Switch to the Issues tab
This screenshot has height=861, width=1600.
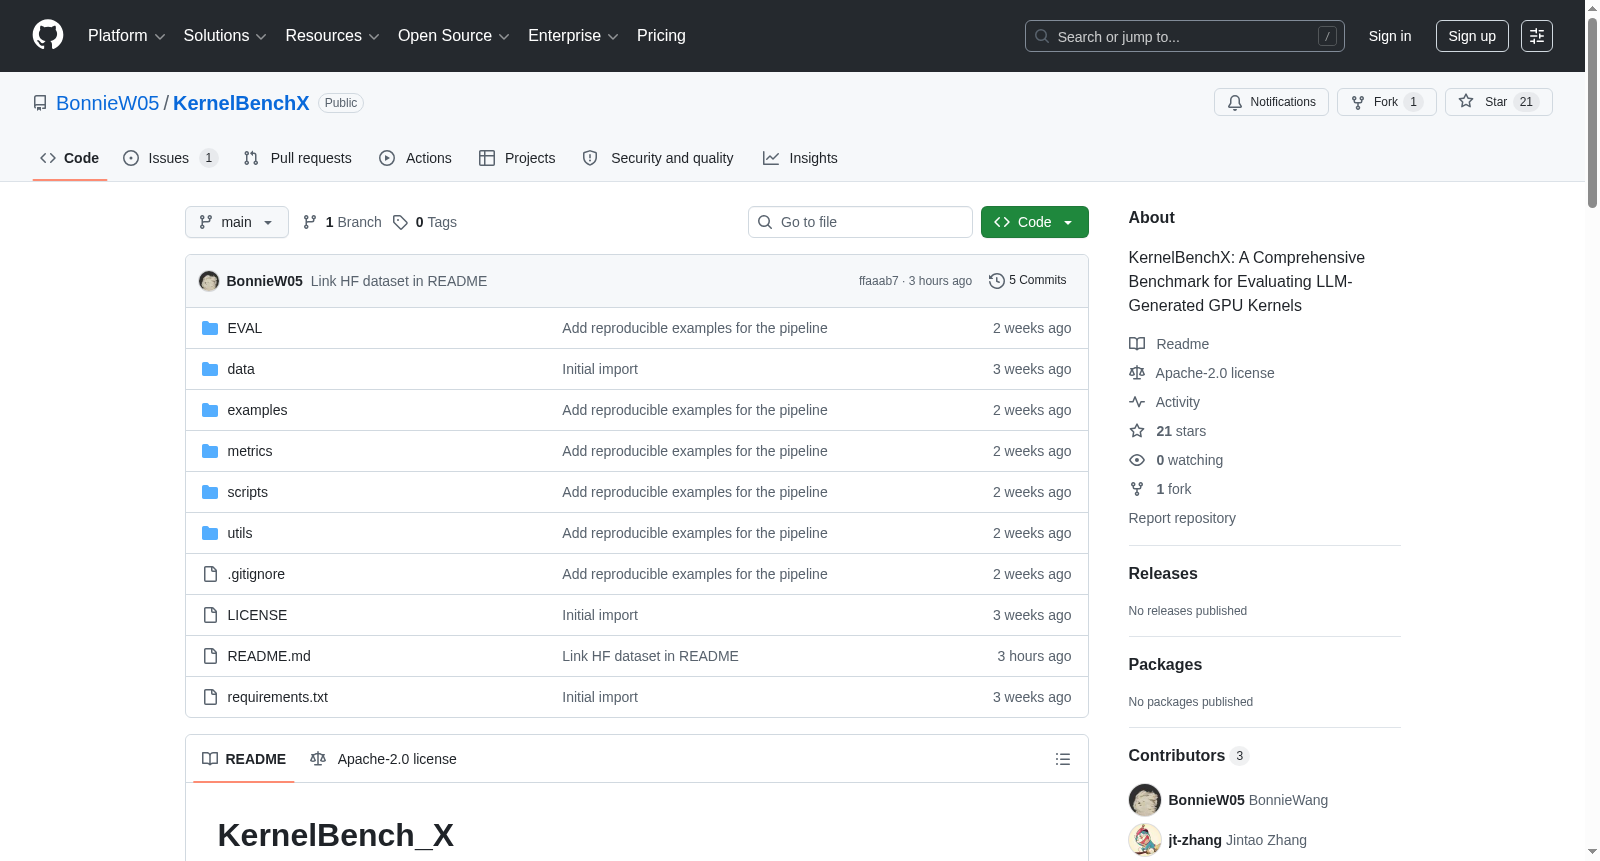169,158
